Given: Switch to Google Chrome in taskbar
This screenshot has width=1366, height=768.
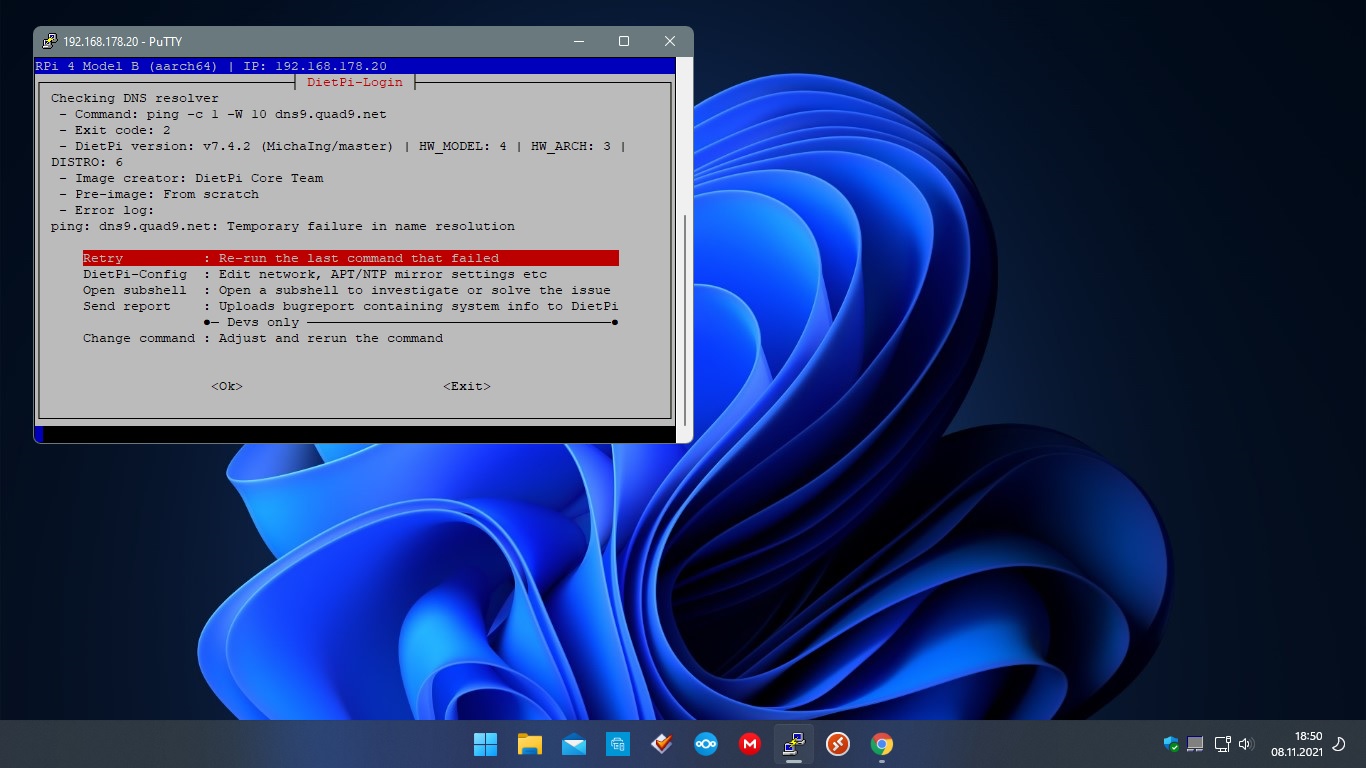Looking at the screenshot, I should pos(881,744).
